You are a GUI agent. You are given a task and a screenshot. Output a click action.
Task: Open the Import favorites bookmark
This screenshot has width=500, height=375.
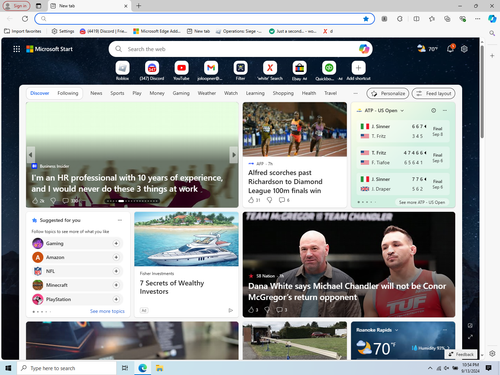click(23, 31)
